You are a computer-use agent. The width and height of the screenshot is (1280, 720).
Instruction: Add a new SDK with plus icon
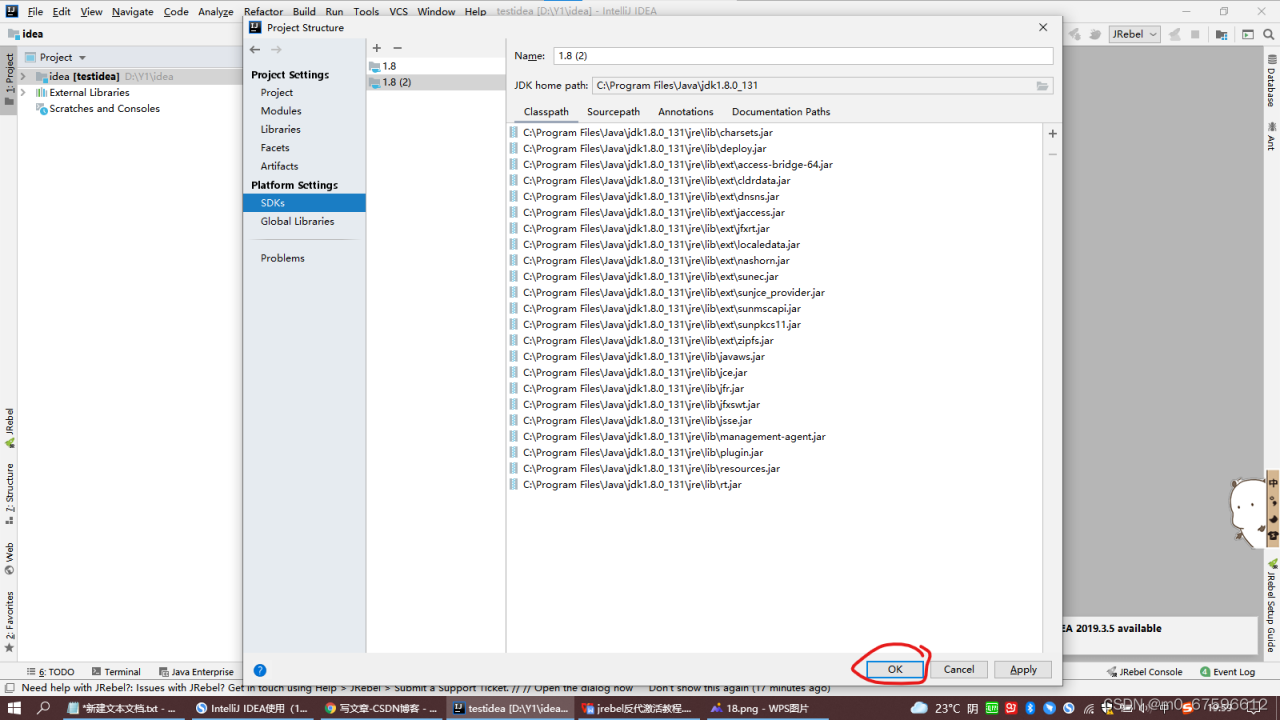[x=377, y=48]
